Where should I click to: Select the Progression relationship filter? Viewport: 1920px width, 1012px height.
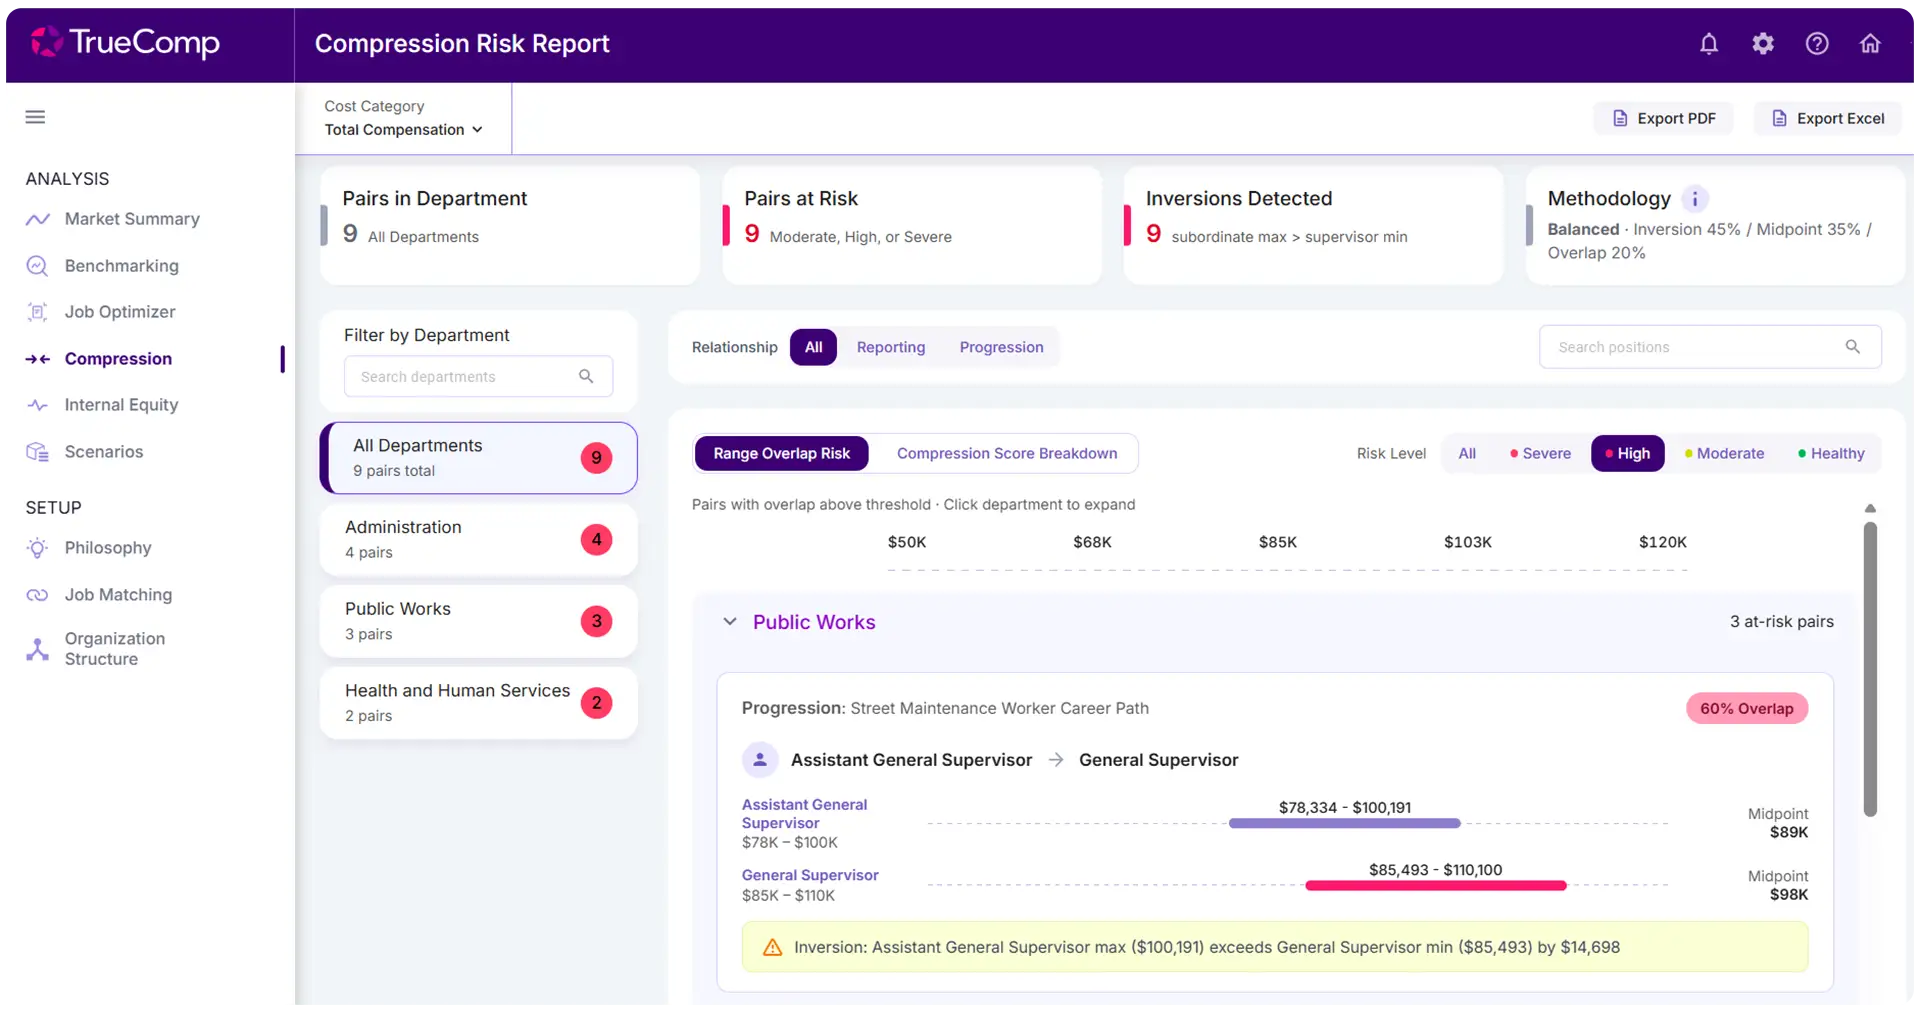point(1001,347)
